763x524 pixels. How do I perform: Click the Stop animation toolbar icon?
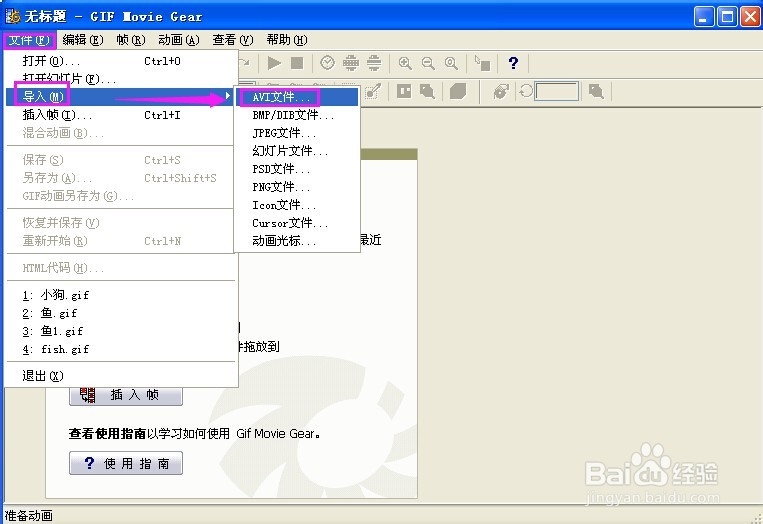297,63
